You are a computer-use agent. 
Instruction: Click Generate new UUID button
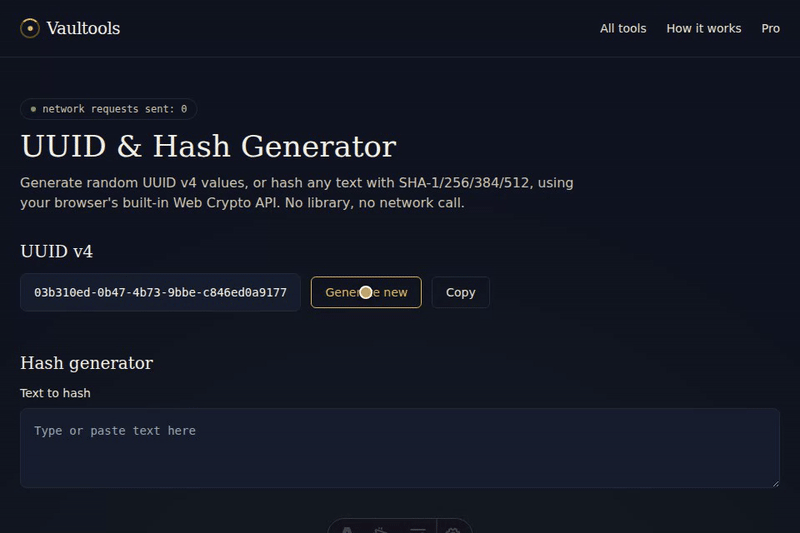[366, 292]
